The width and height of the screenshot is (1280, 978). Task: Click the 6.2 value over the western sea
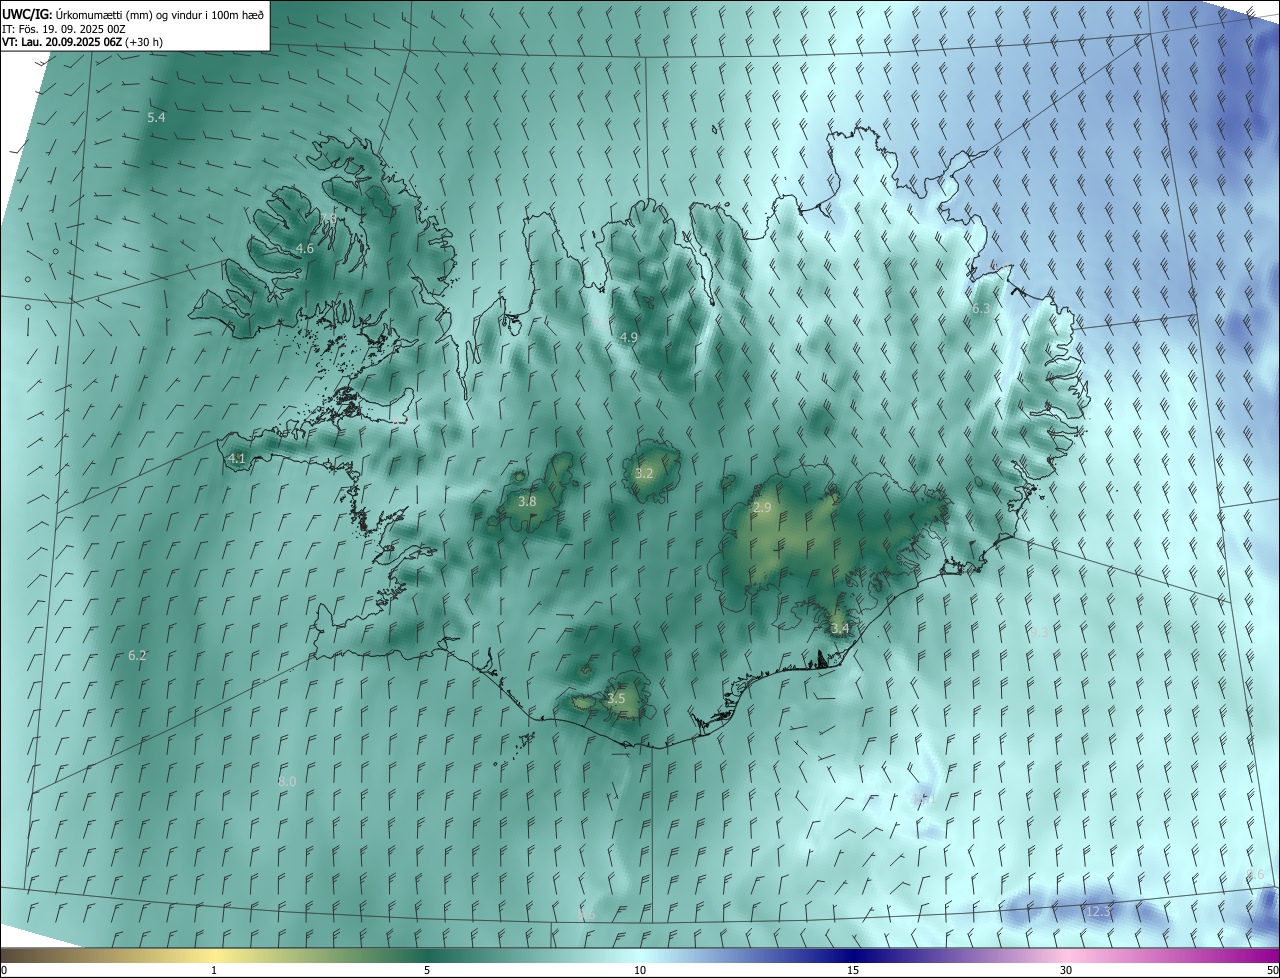click(x=137, y=655)
